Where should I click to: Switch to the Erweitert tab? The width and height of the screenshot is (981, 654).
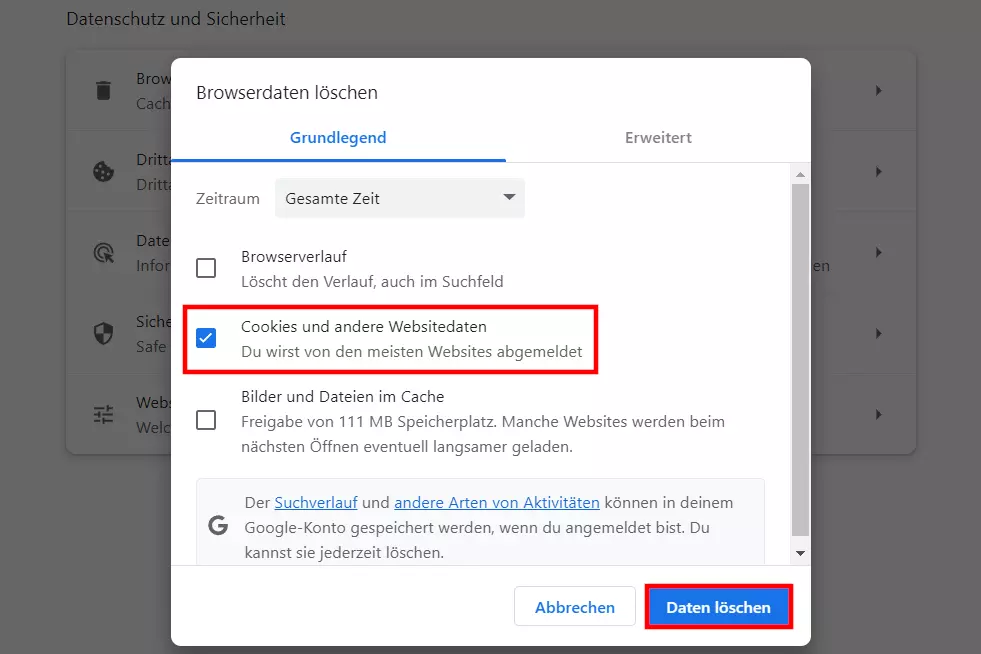click(657, 137)
